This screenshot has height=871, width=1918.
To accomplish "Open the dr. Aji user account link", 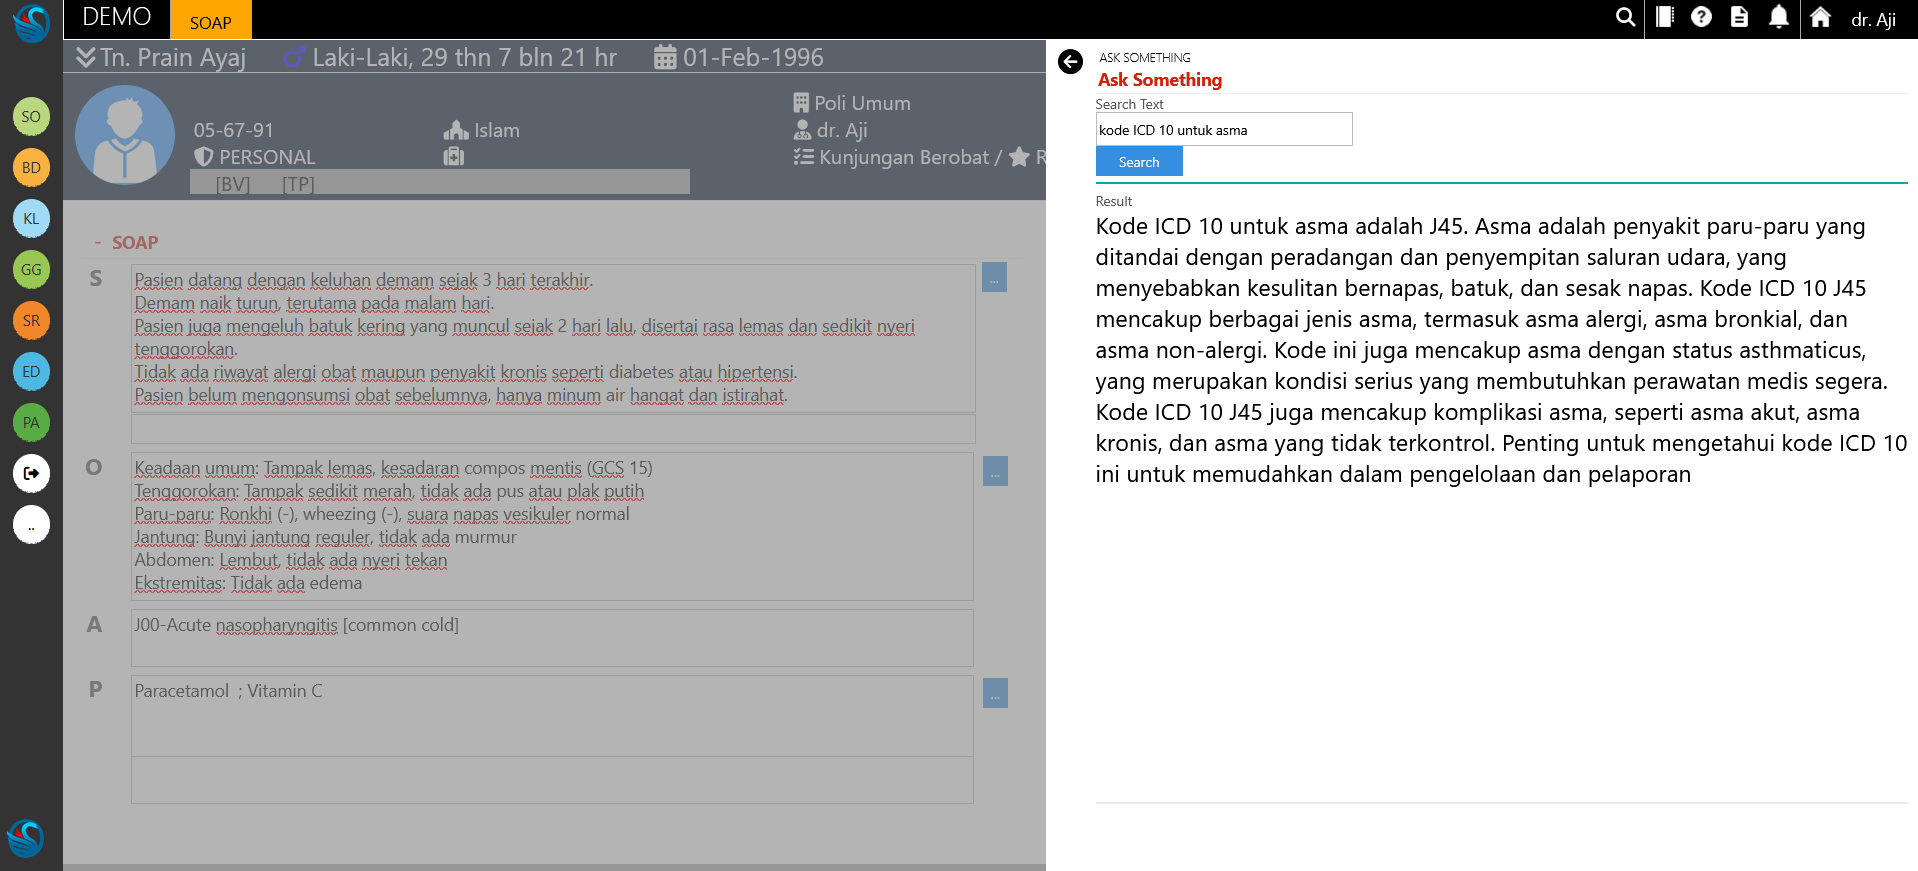I will [1872, 19].
